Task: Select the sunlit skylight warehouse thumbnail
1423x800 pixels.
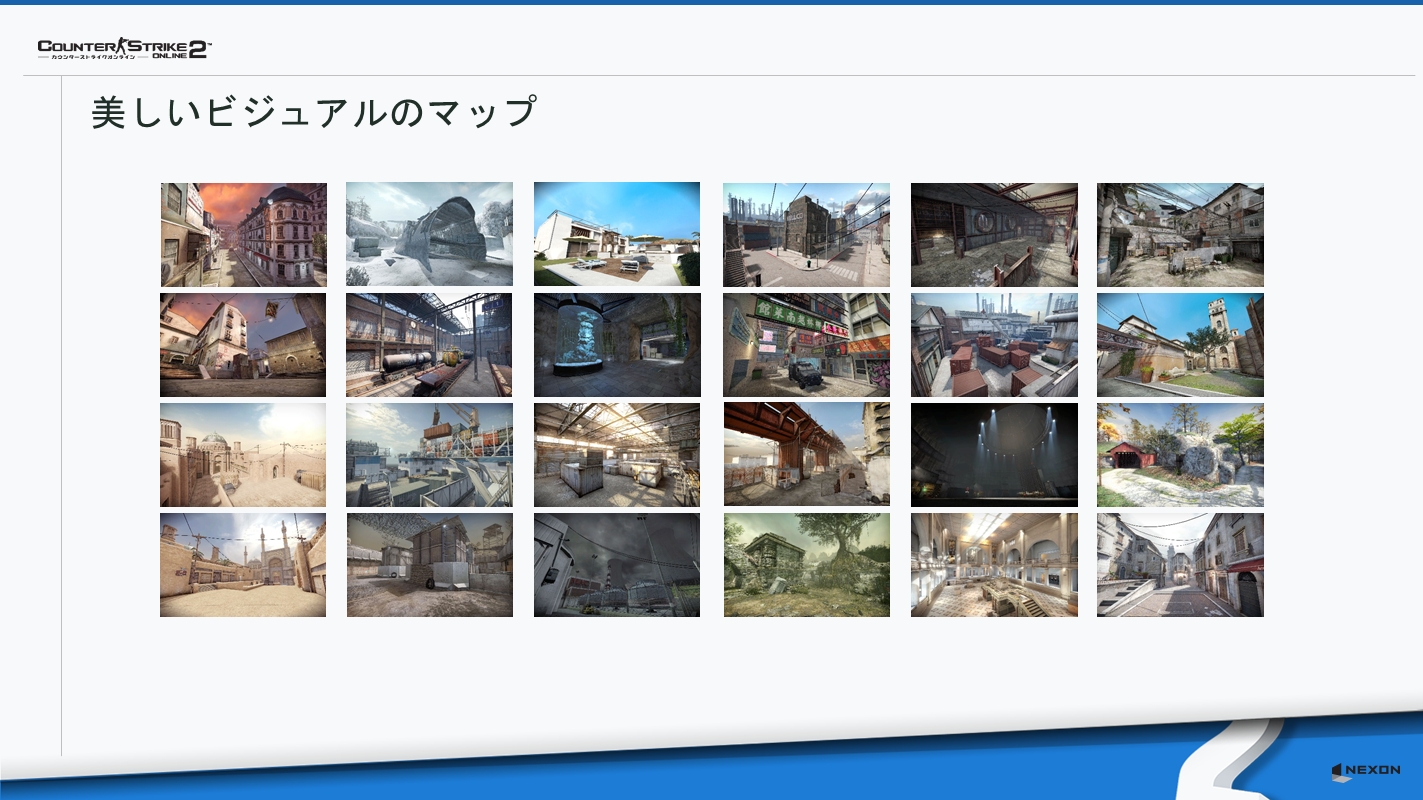Action: [617, 455]
